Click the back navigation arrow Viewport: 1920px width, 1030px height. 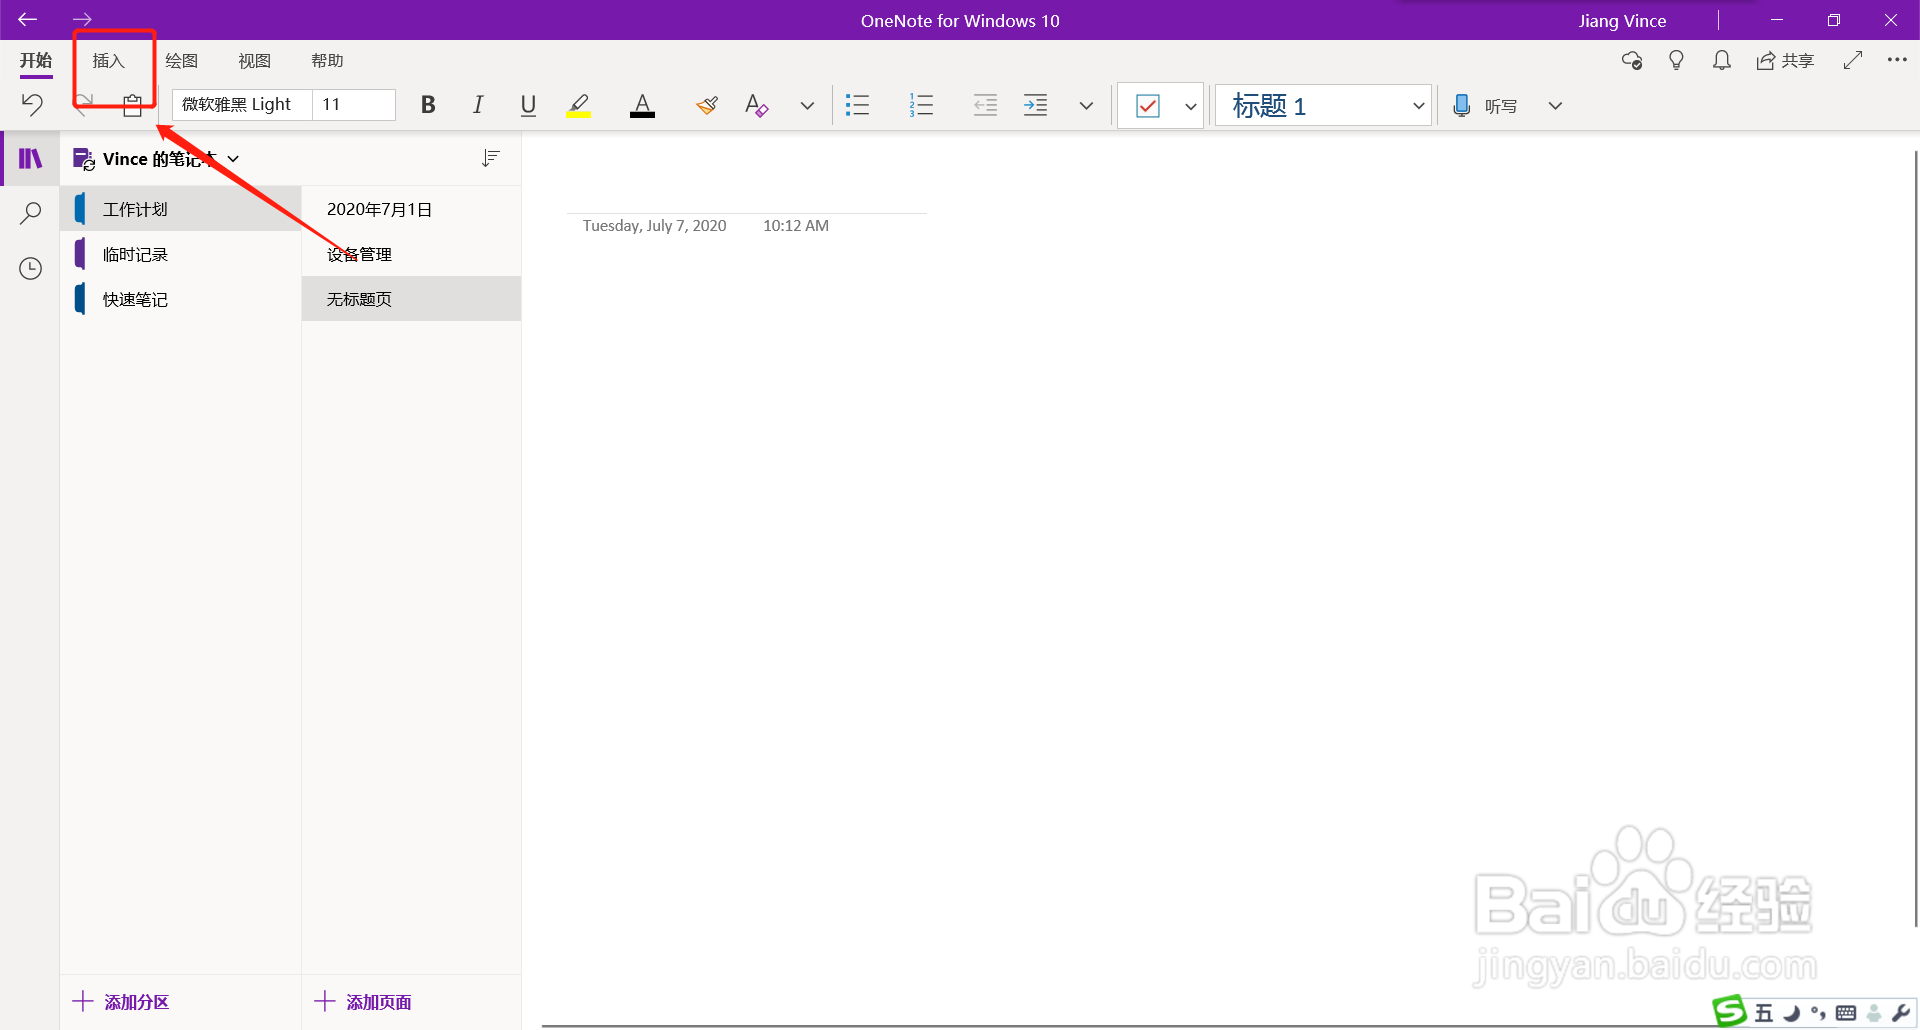[x=28, y=20]
